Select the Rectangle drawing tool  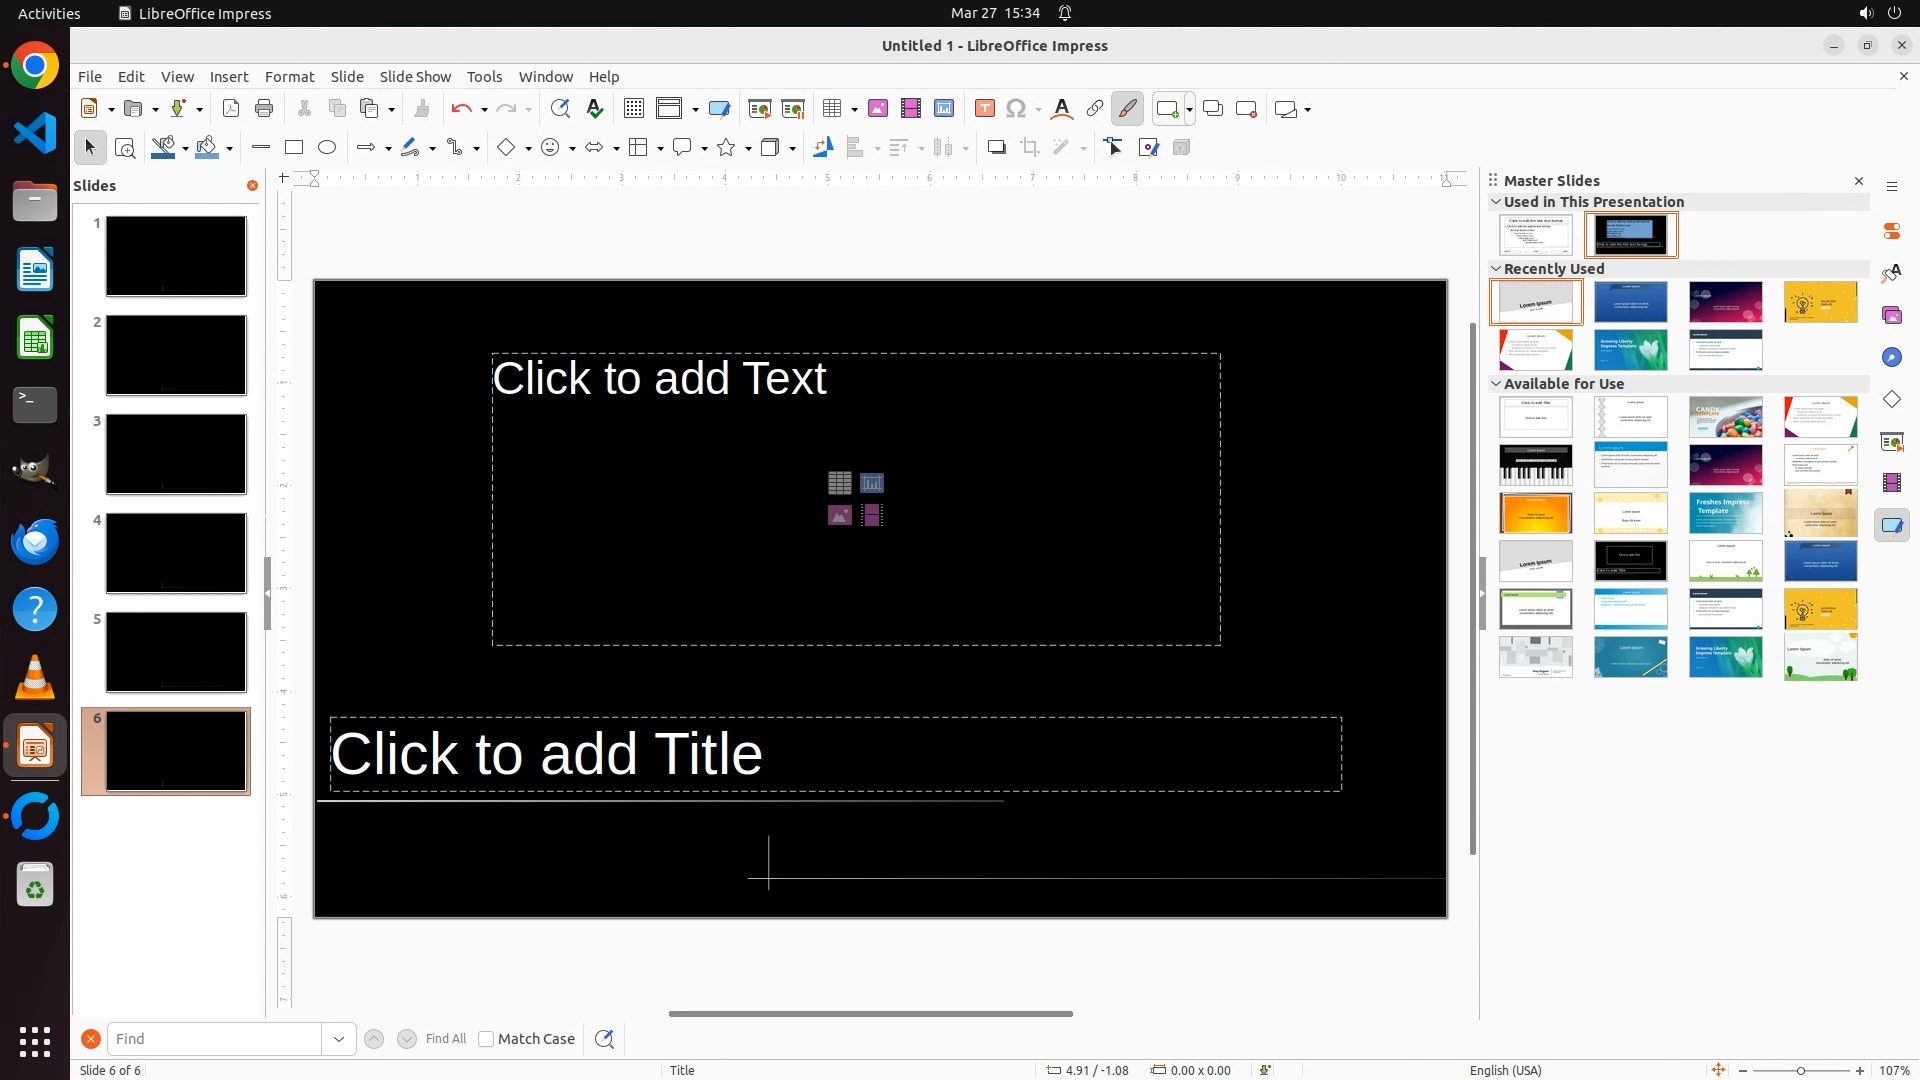293,147
